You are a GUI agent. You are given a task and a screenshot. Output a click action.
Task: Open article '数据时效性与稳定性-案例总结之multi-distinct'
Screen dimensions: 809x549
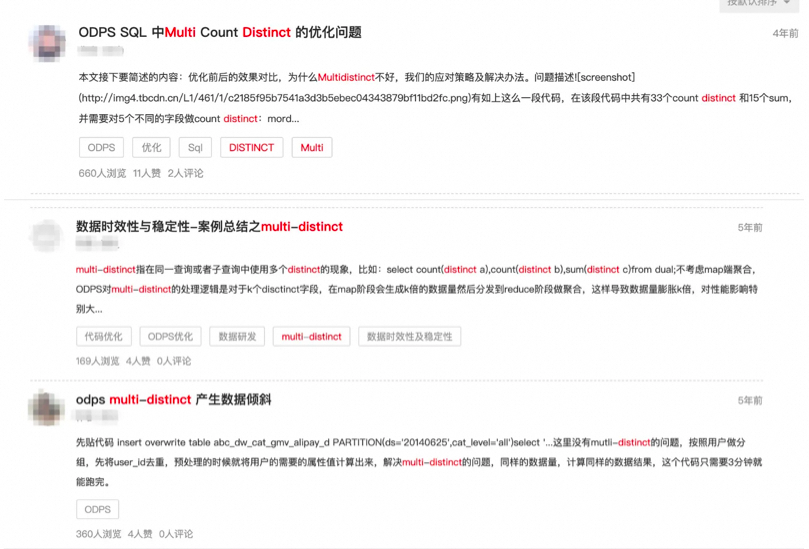coord(209,227)
